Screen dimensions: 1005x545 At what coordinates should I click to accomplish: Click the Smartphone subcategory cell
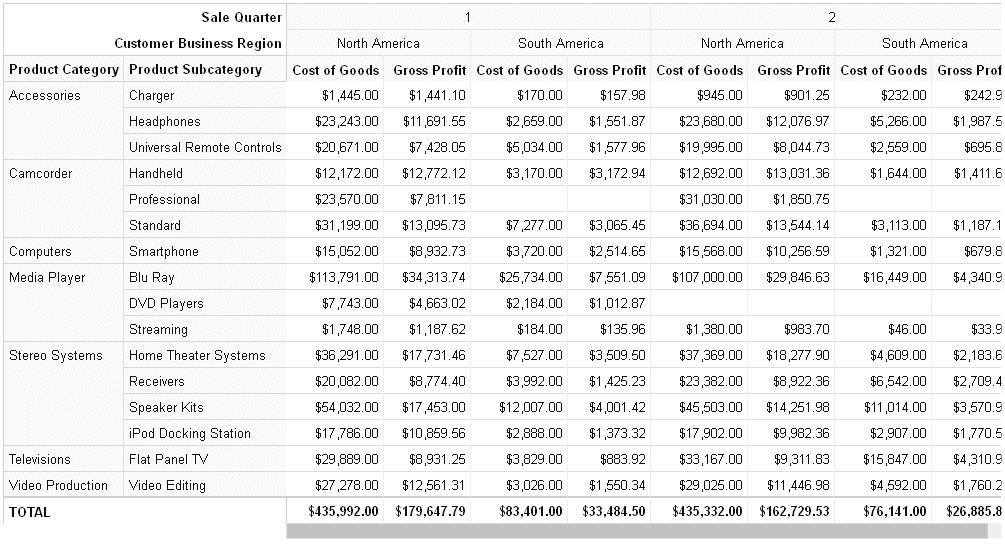point(204,251)
